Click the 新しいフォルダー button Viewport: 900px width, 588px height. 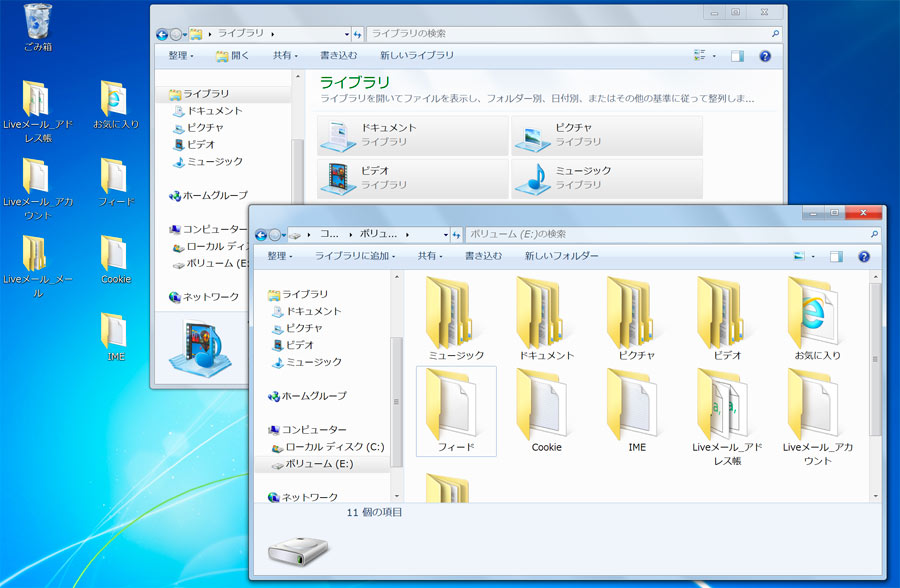pyautogui.click(x=561, y=256)
